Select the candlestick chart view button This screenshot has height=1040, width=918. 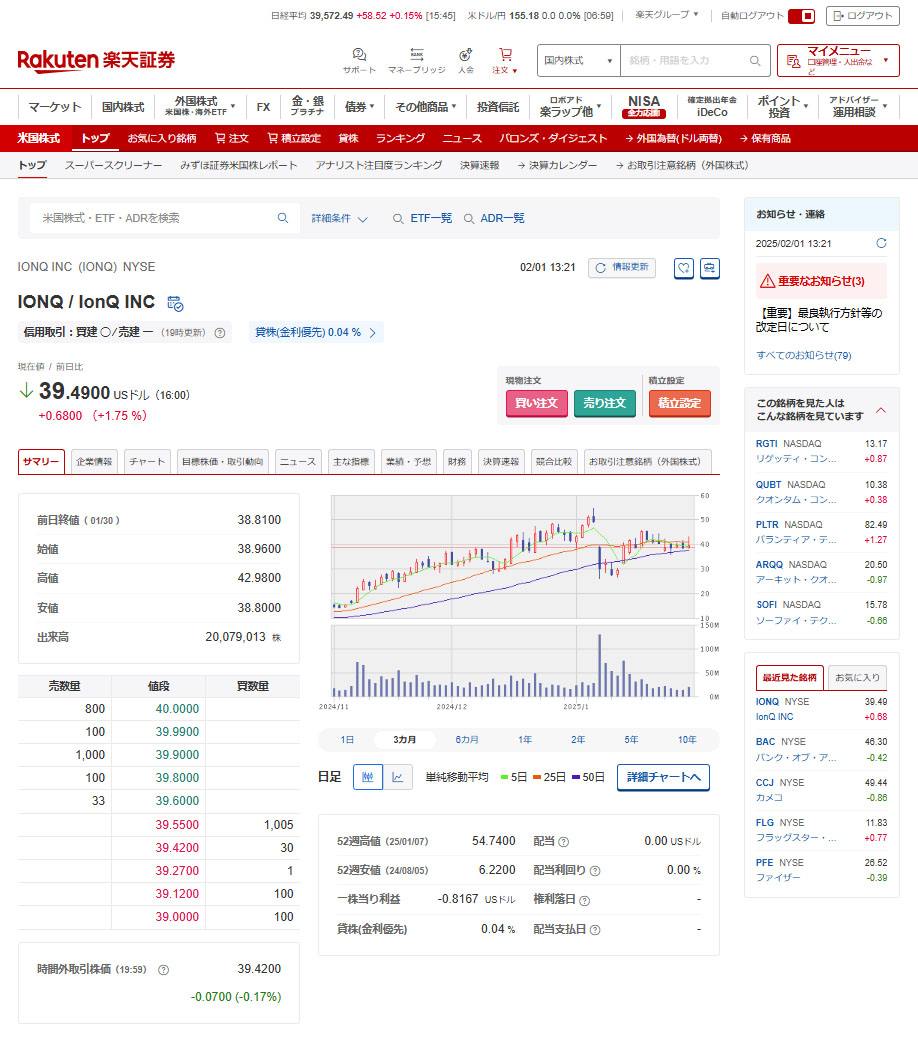click(x=367, y=777)
